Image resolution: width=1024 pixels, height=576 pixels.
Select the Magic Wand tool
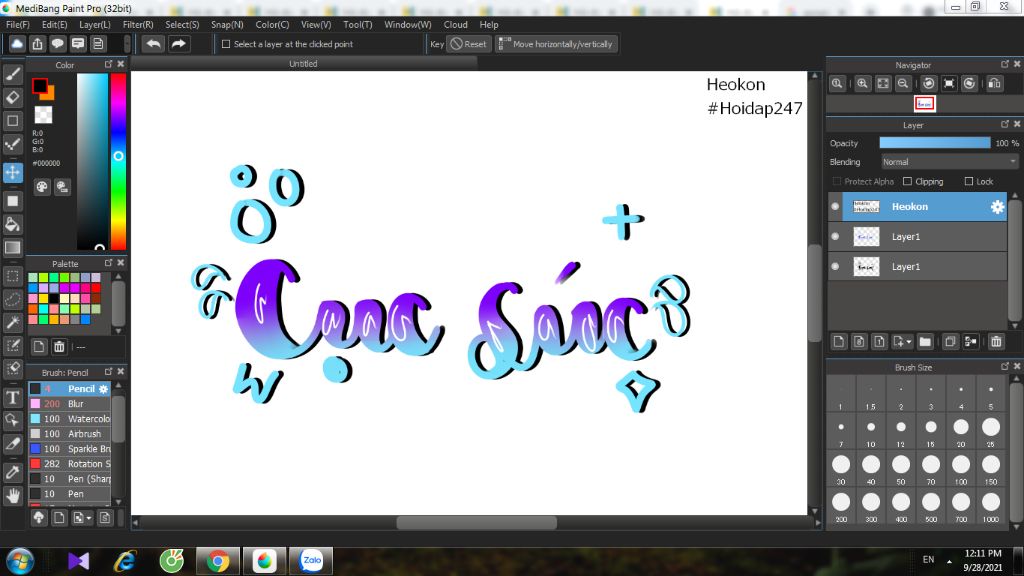tap(12, 323)
